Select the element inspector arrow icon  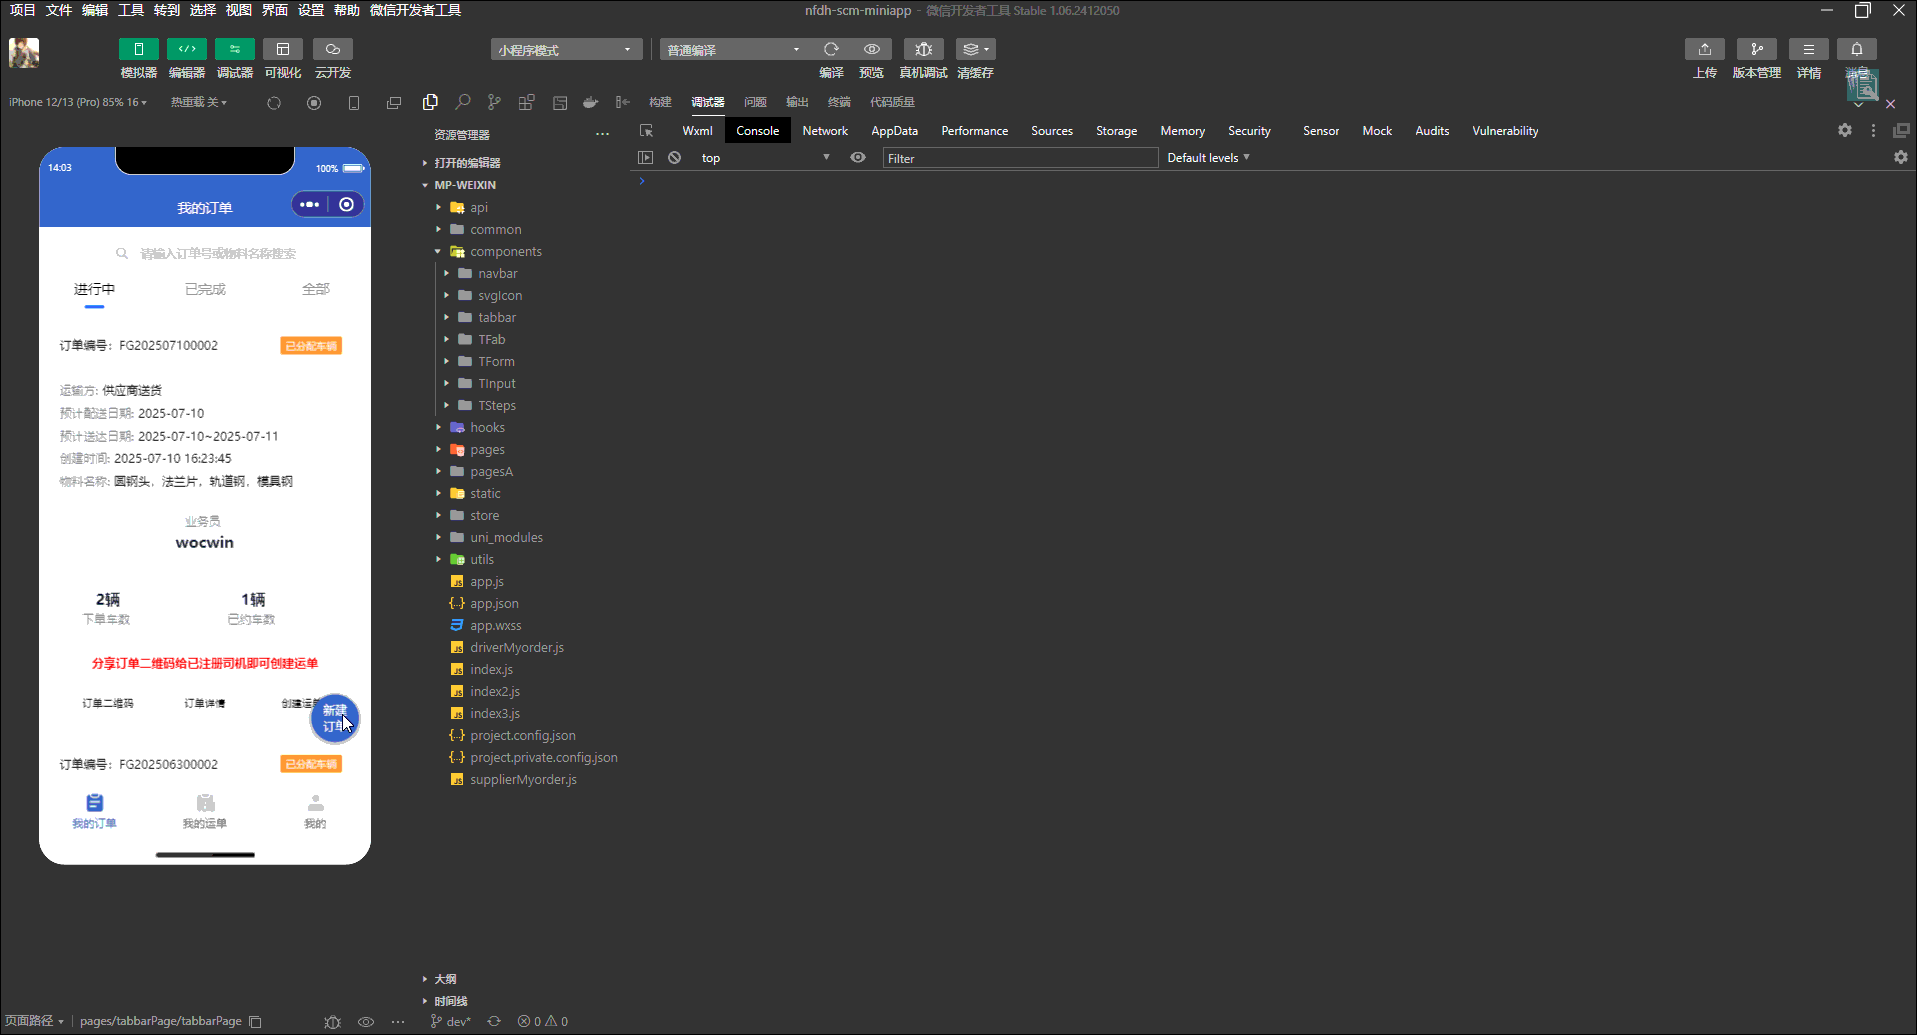(x=646, y=131)
